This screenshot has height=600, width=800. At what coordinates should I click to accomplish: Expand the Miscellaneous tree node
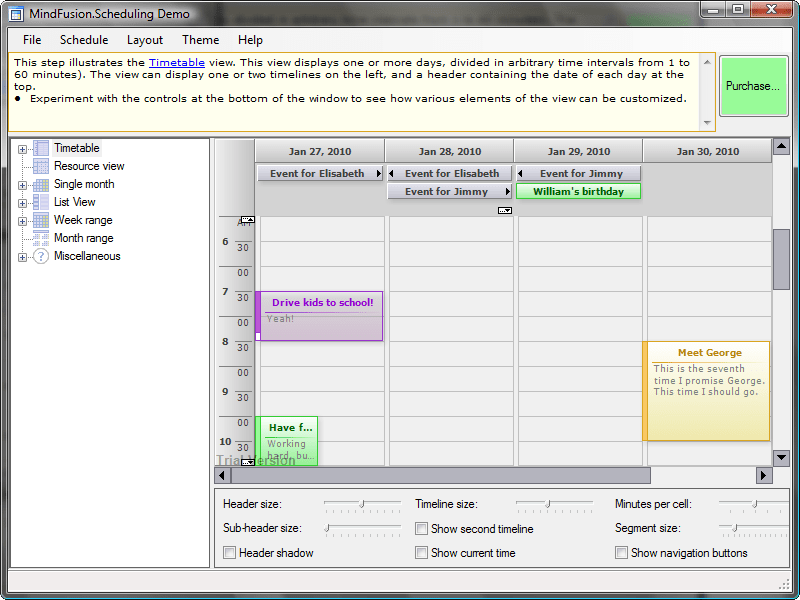click(x=21, y=256)
